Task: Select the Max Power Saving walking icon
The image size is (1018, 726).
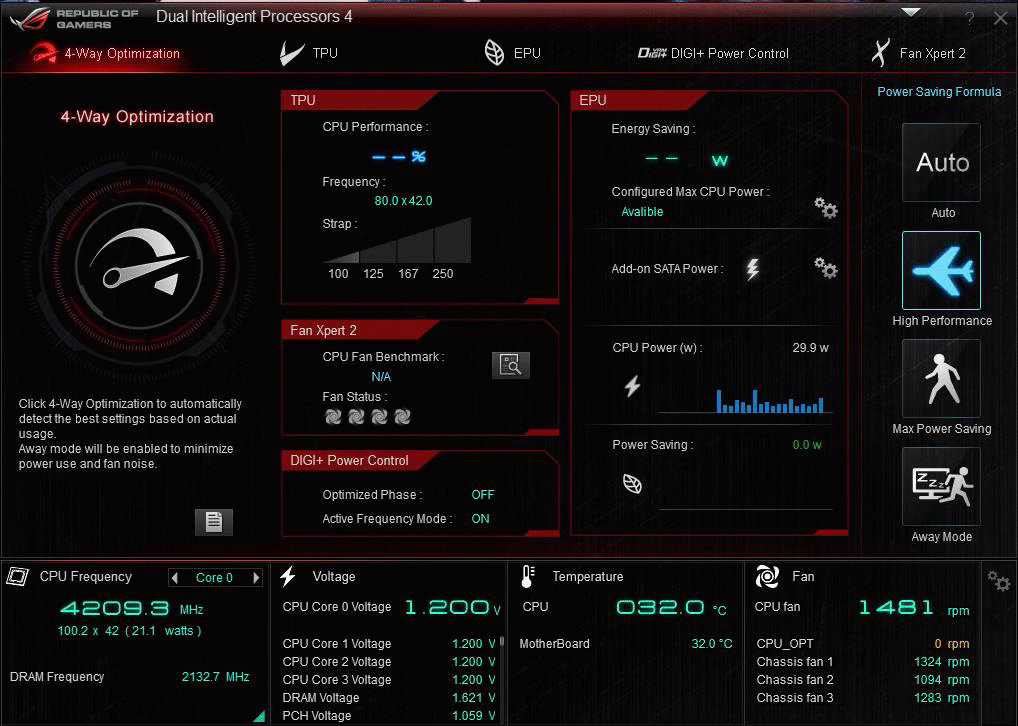Action: 941,379
